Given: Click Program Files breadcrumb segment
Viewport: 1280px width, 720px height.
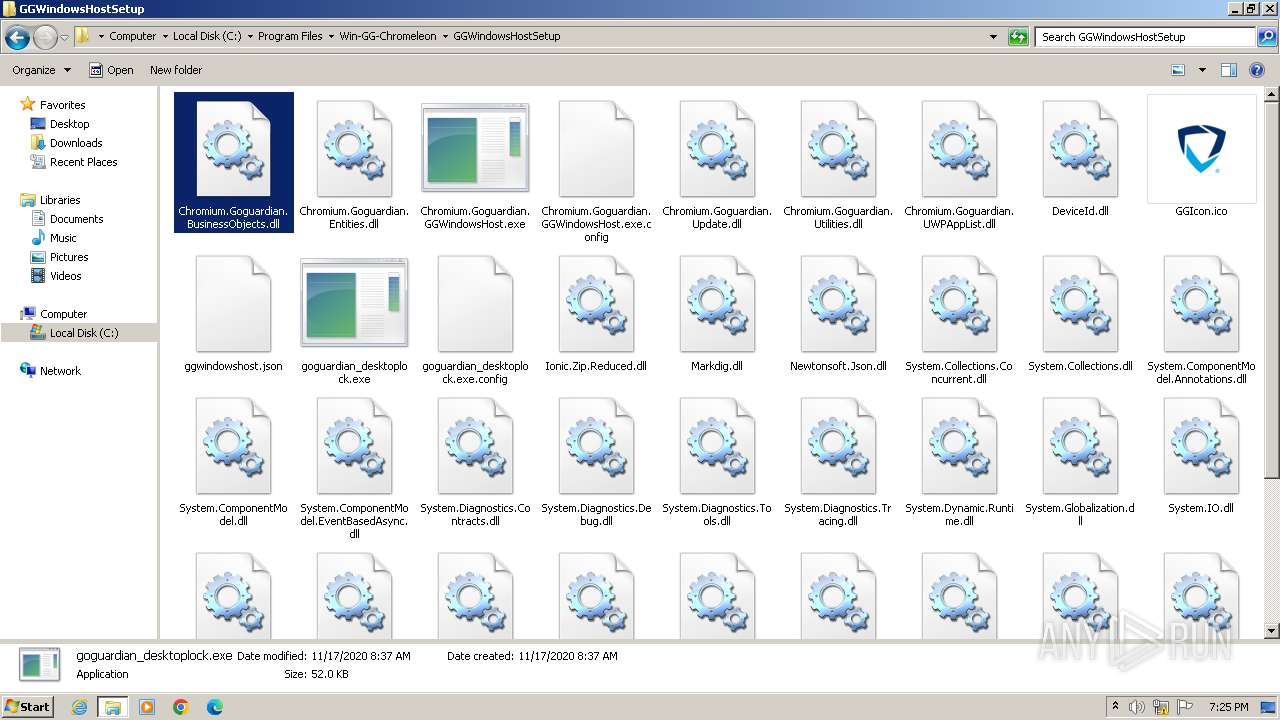Looking at the screenshot, I should tap(290, 36).
